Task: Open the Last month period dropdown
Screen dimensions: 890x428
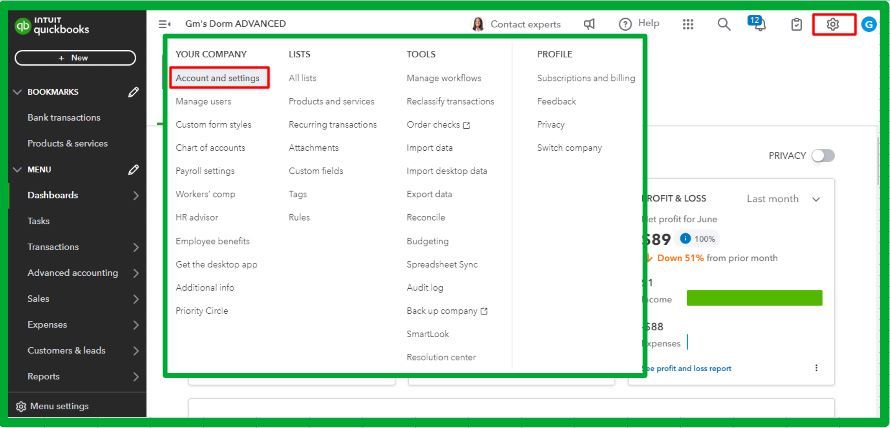Action: 783,199
